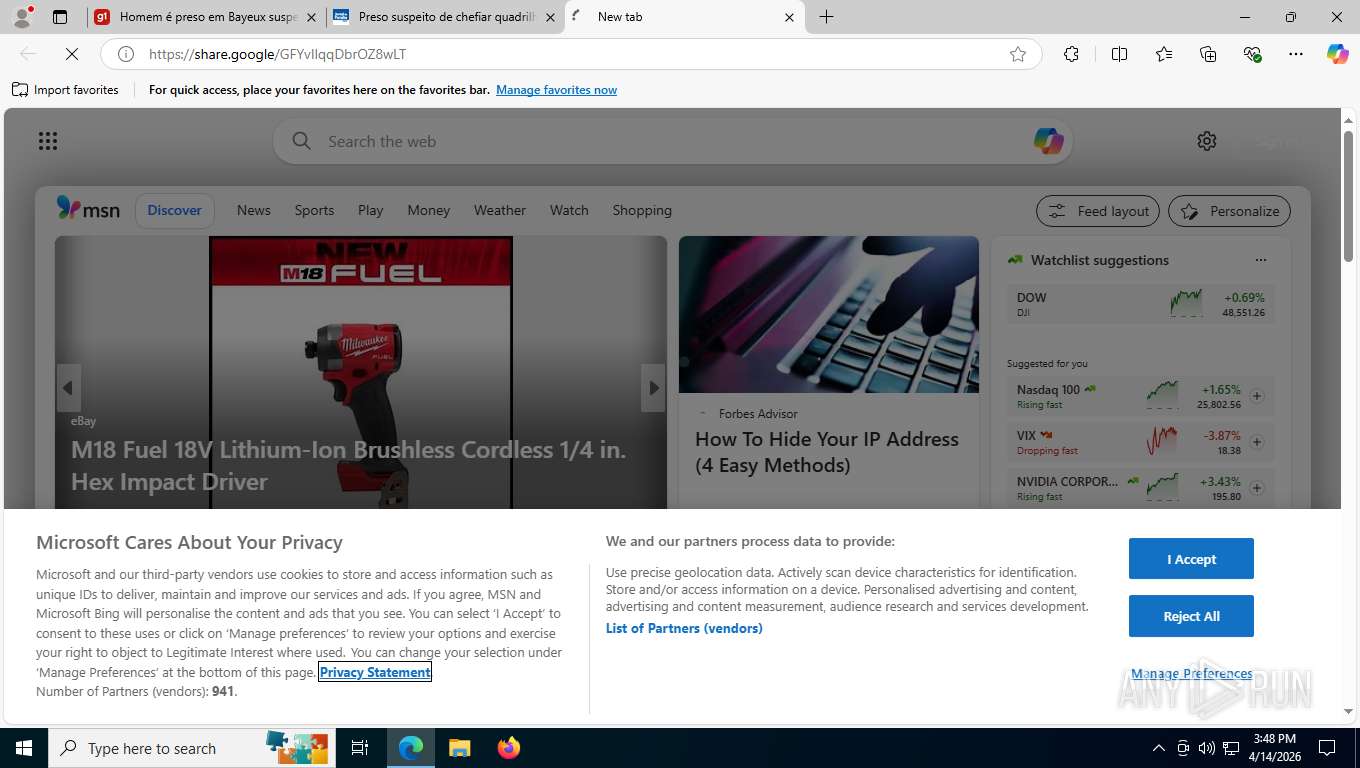Select Discover tab

coord(175,210)
